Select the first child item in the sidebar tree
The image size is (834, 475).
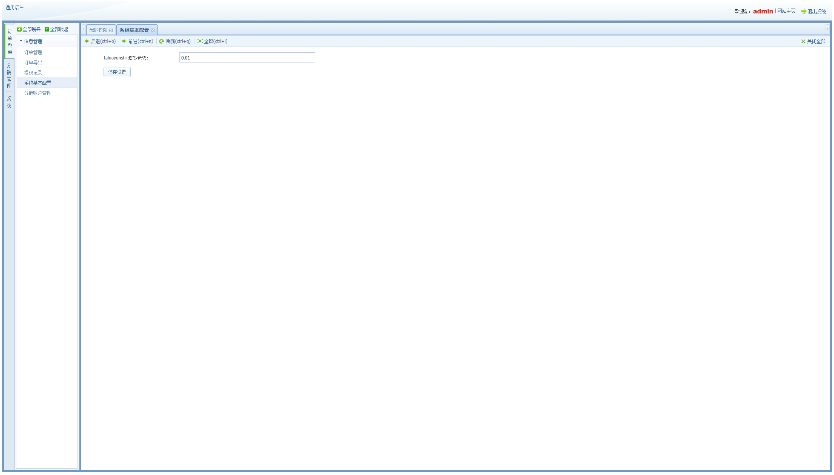tap(34, 52)
